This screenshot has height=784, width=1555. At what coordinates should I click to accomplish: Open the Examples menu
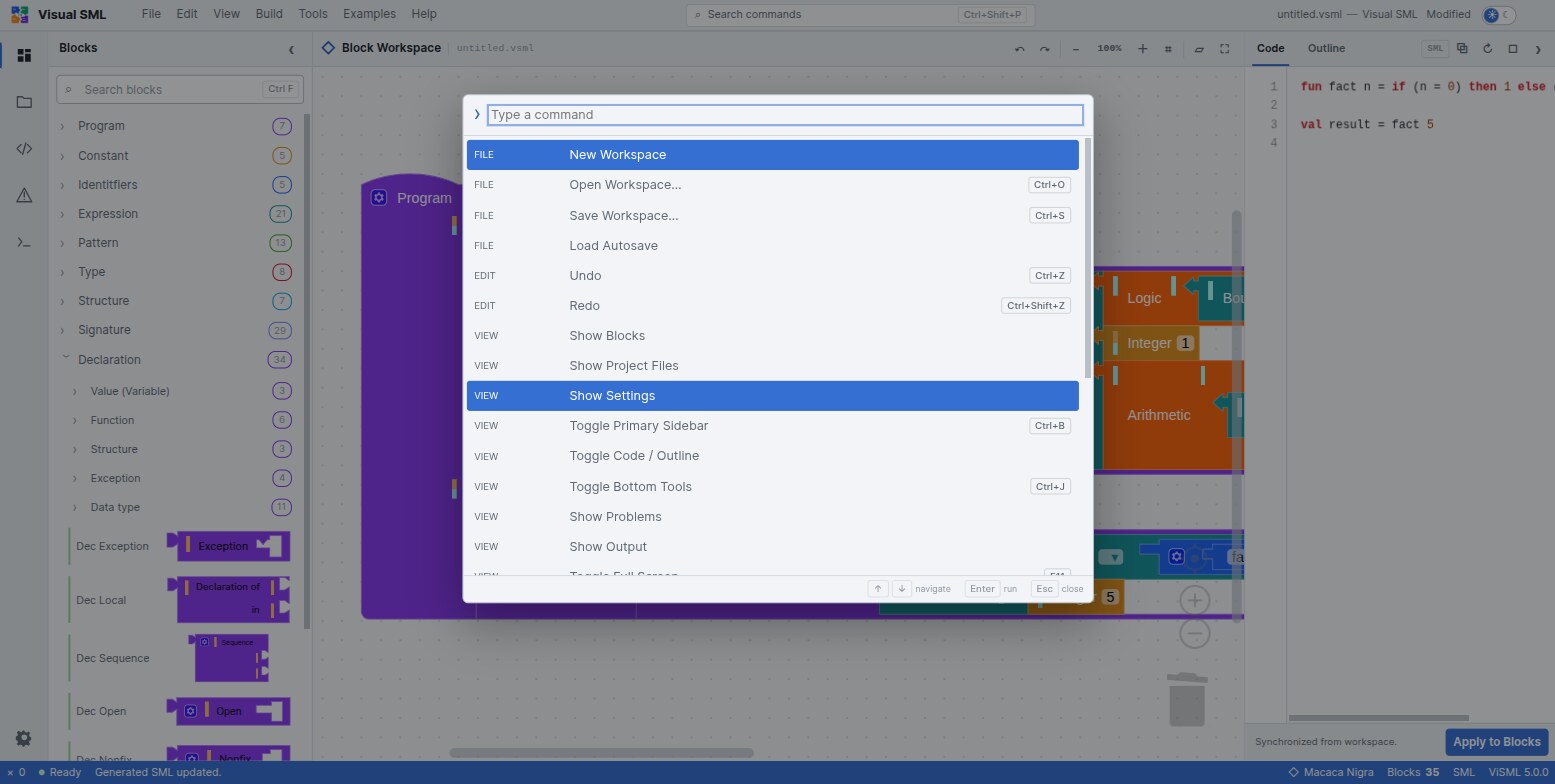coord(369,14)
